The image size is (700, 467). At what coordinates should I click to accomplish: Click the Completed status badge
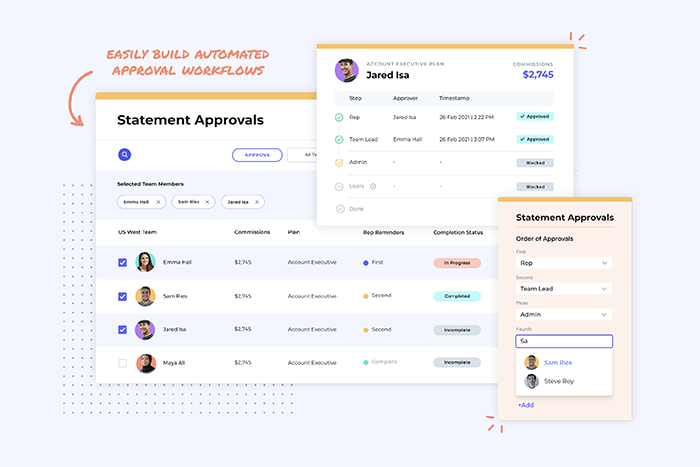tap(457, 296)
